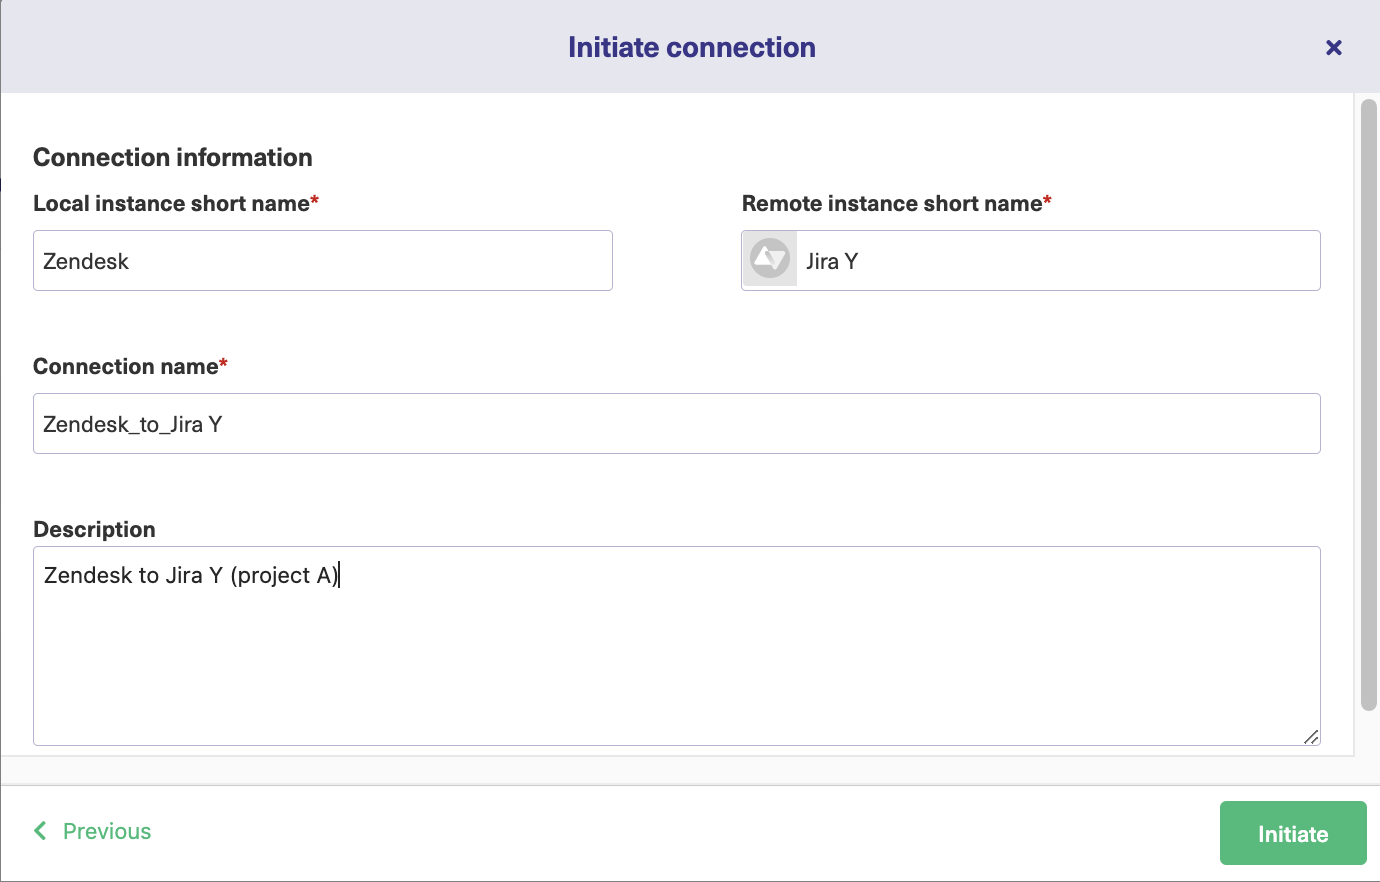Click the Jira Y instance logo icon
1380x882 pixels.
click(770, 259)
